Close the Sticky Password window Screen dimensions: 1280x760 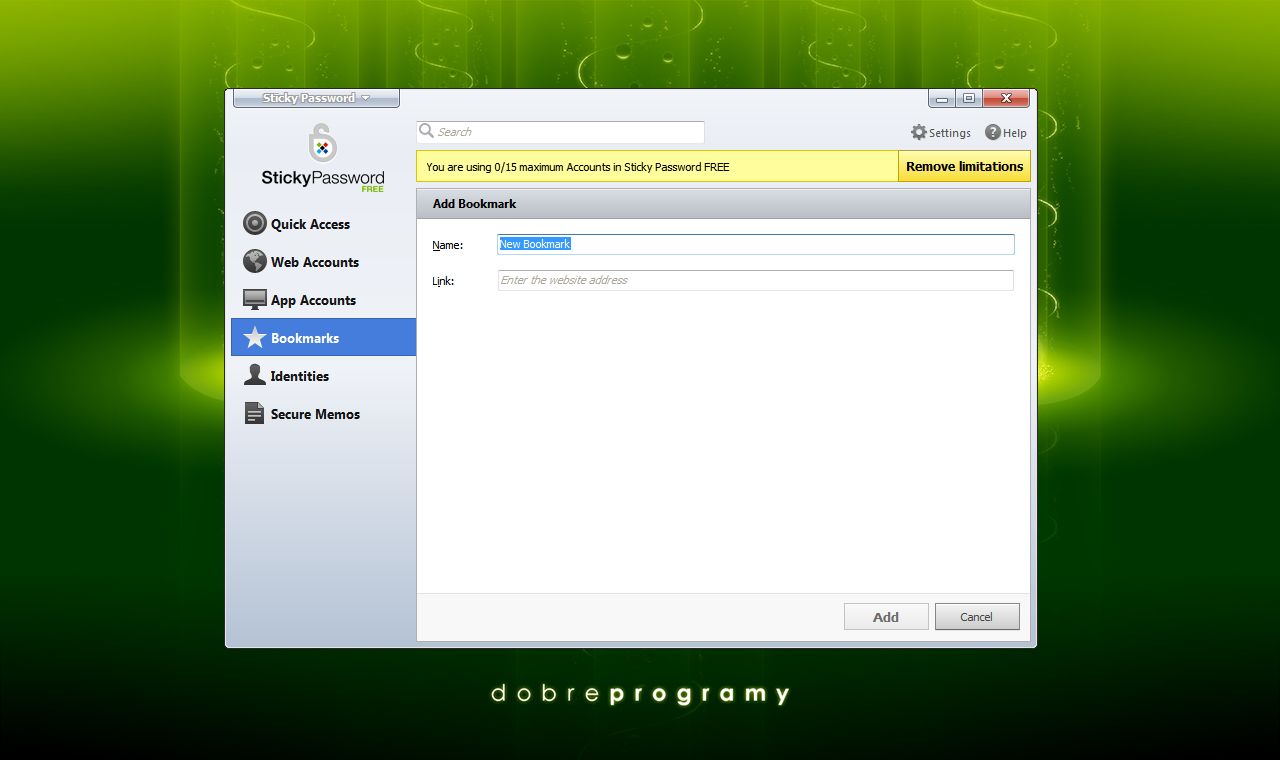pos(1006,98)
